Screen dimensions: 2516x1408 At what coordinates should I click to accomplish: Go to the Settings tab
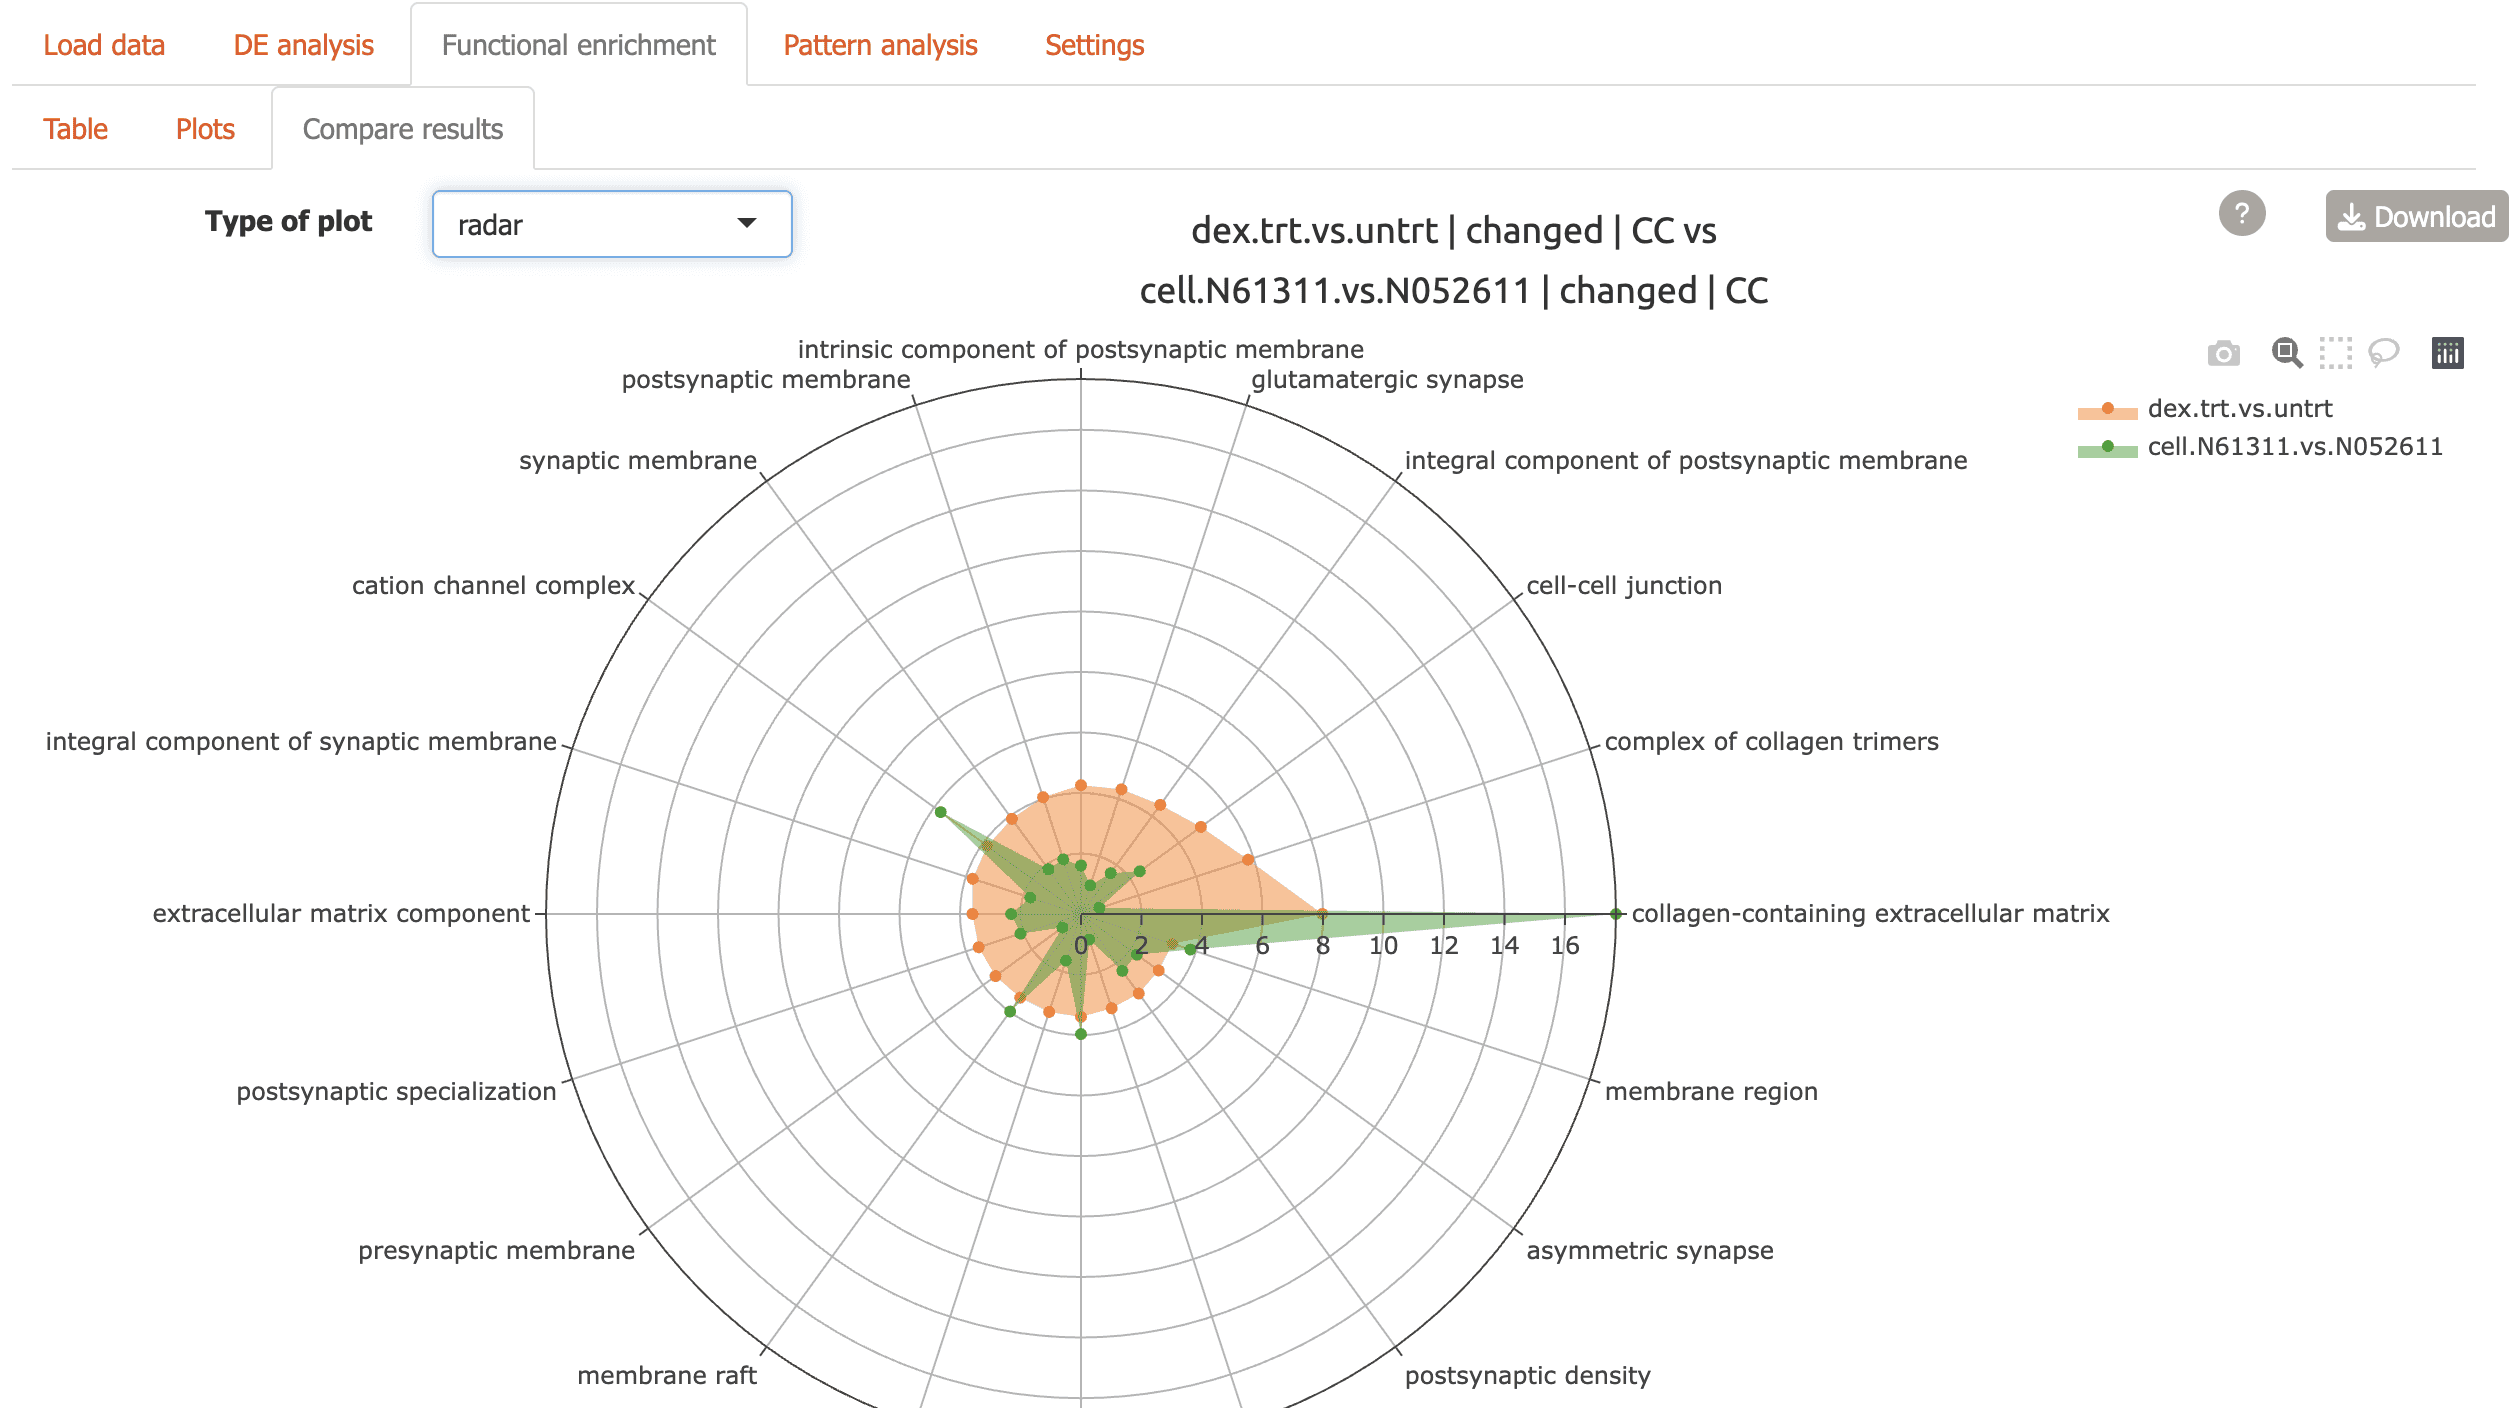[1094, 45]
